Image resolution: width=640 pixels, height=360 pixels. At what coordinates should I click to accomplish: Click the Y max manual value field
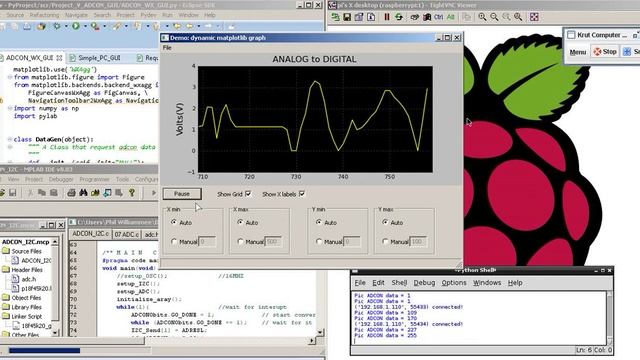[418, 242]
